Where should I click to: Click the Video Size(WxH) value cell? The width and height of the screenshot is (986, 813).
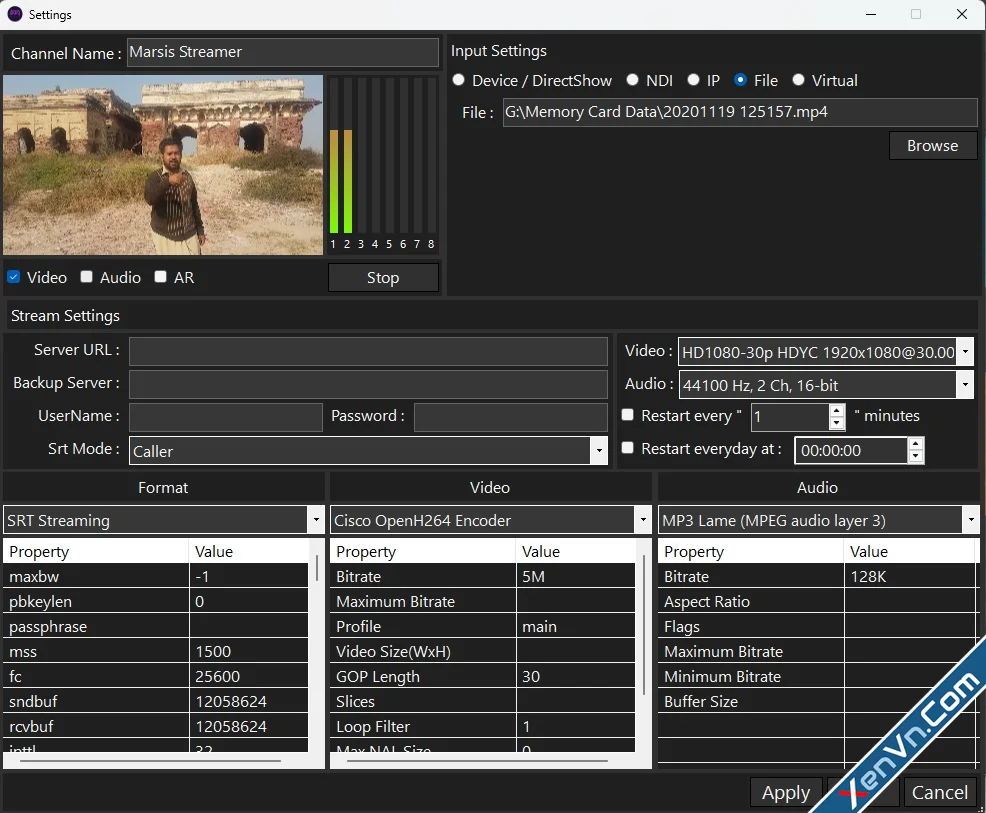(576, 651)
